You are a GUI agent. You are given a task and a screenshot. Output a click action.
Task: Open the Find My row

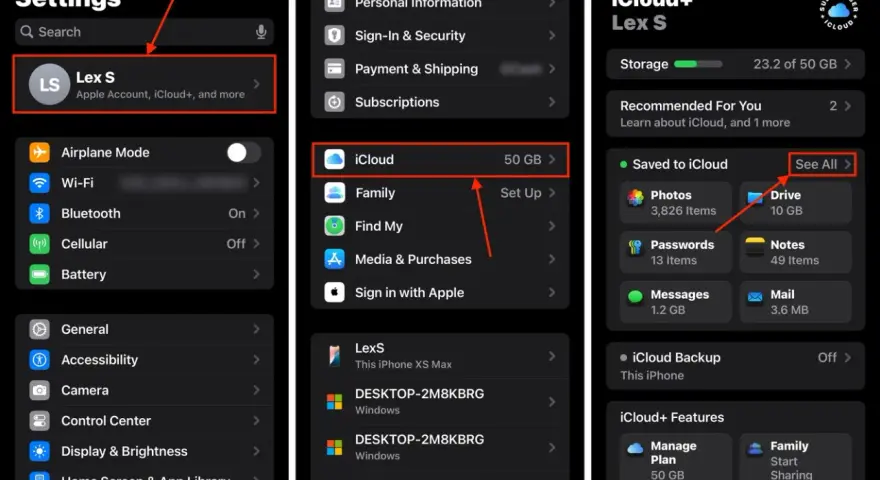click(x=440, y=226)
